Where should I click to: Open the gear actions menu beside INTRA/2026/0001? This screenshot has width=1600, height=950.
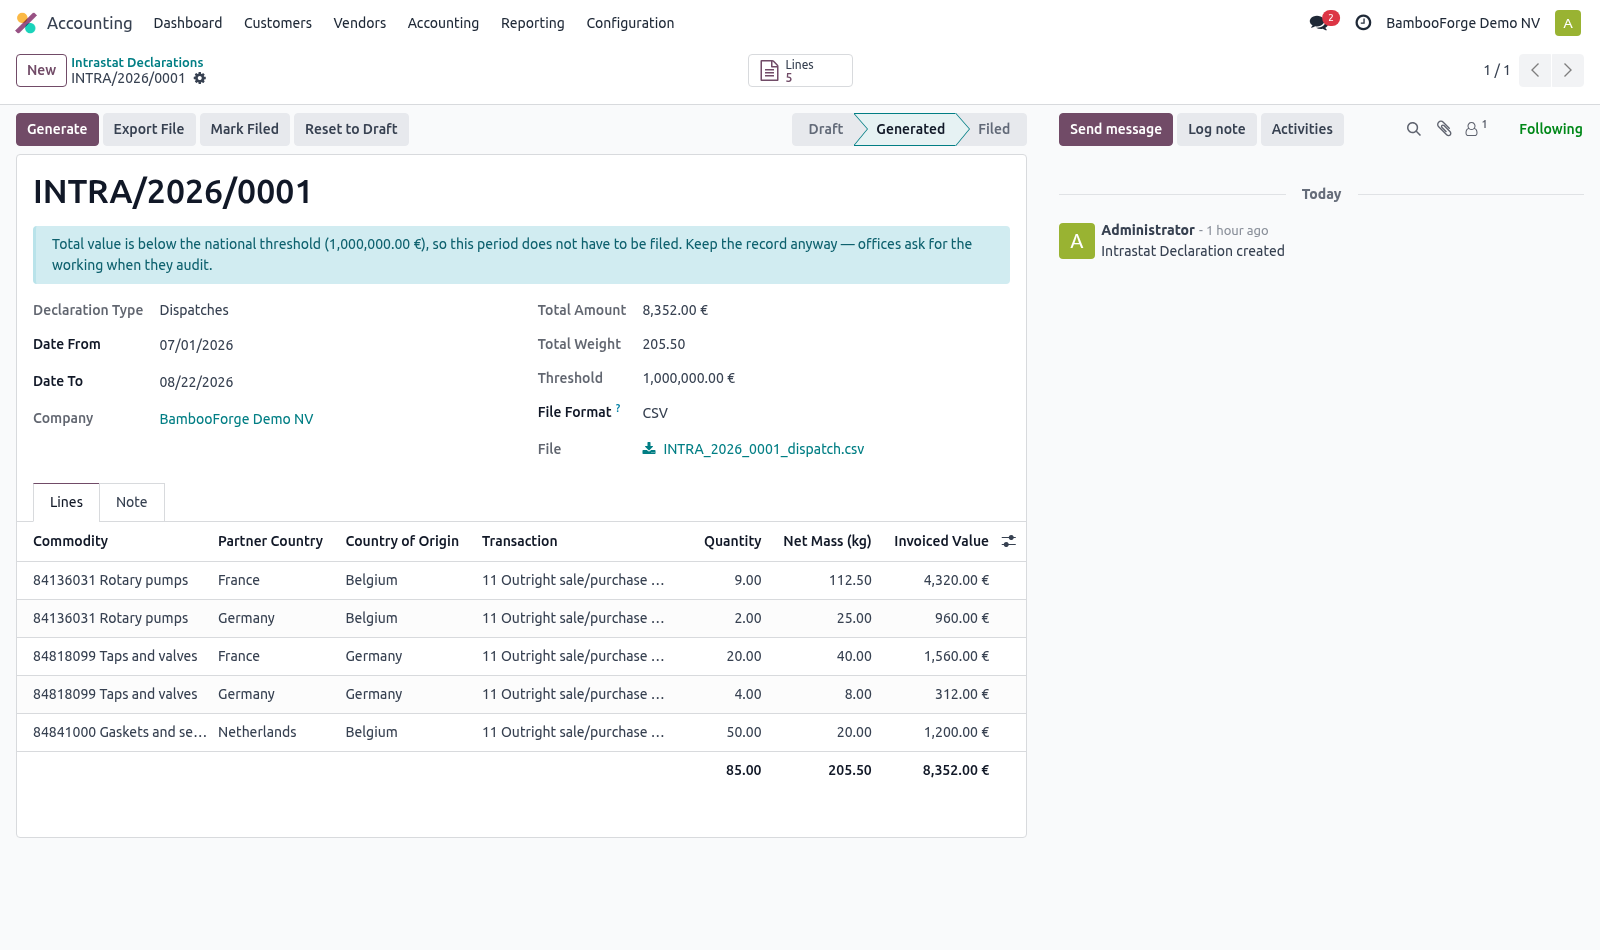click(200, 78)
